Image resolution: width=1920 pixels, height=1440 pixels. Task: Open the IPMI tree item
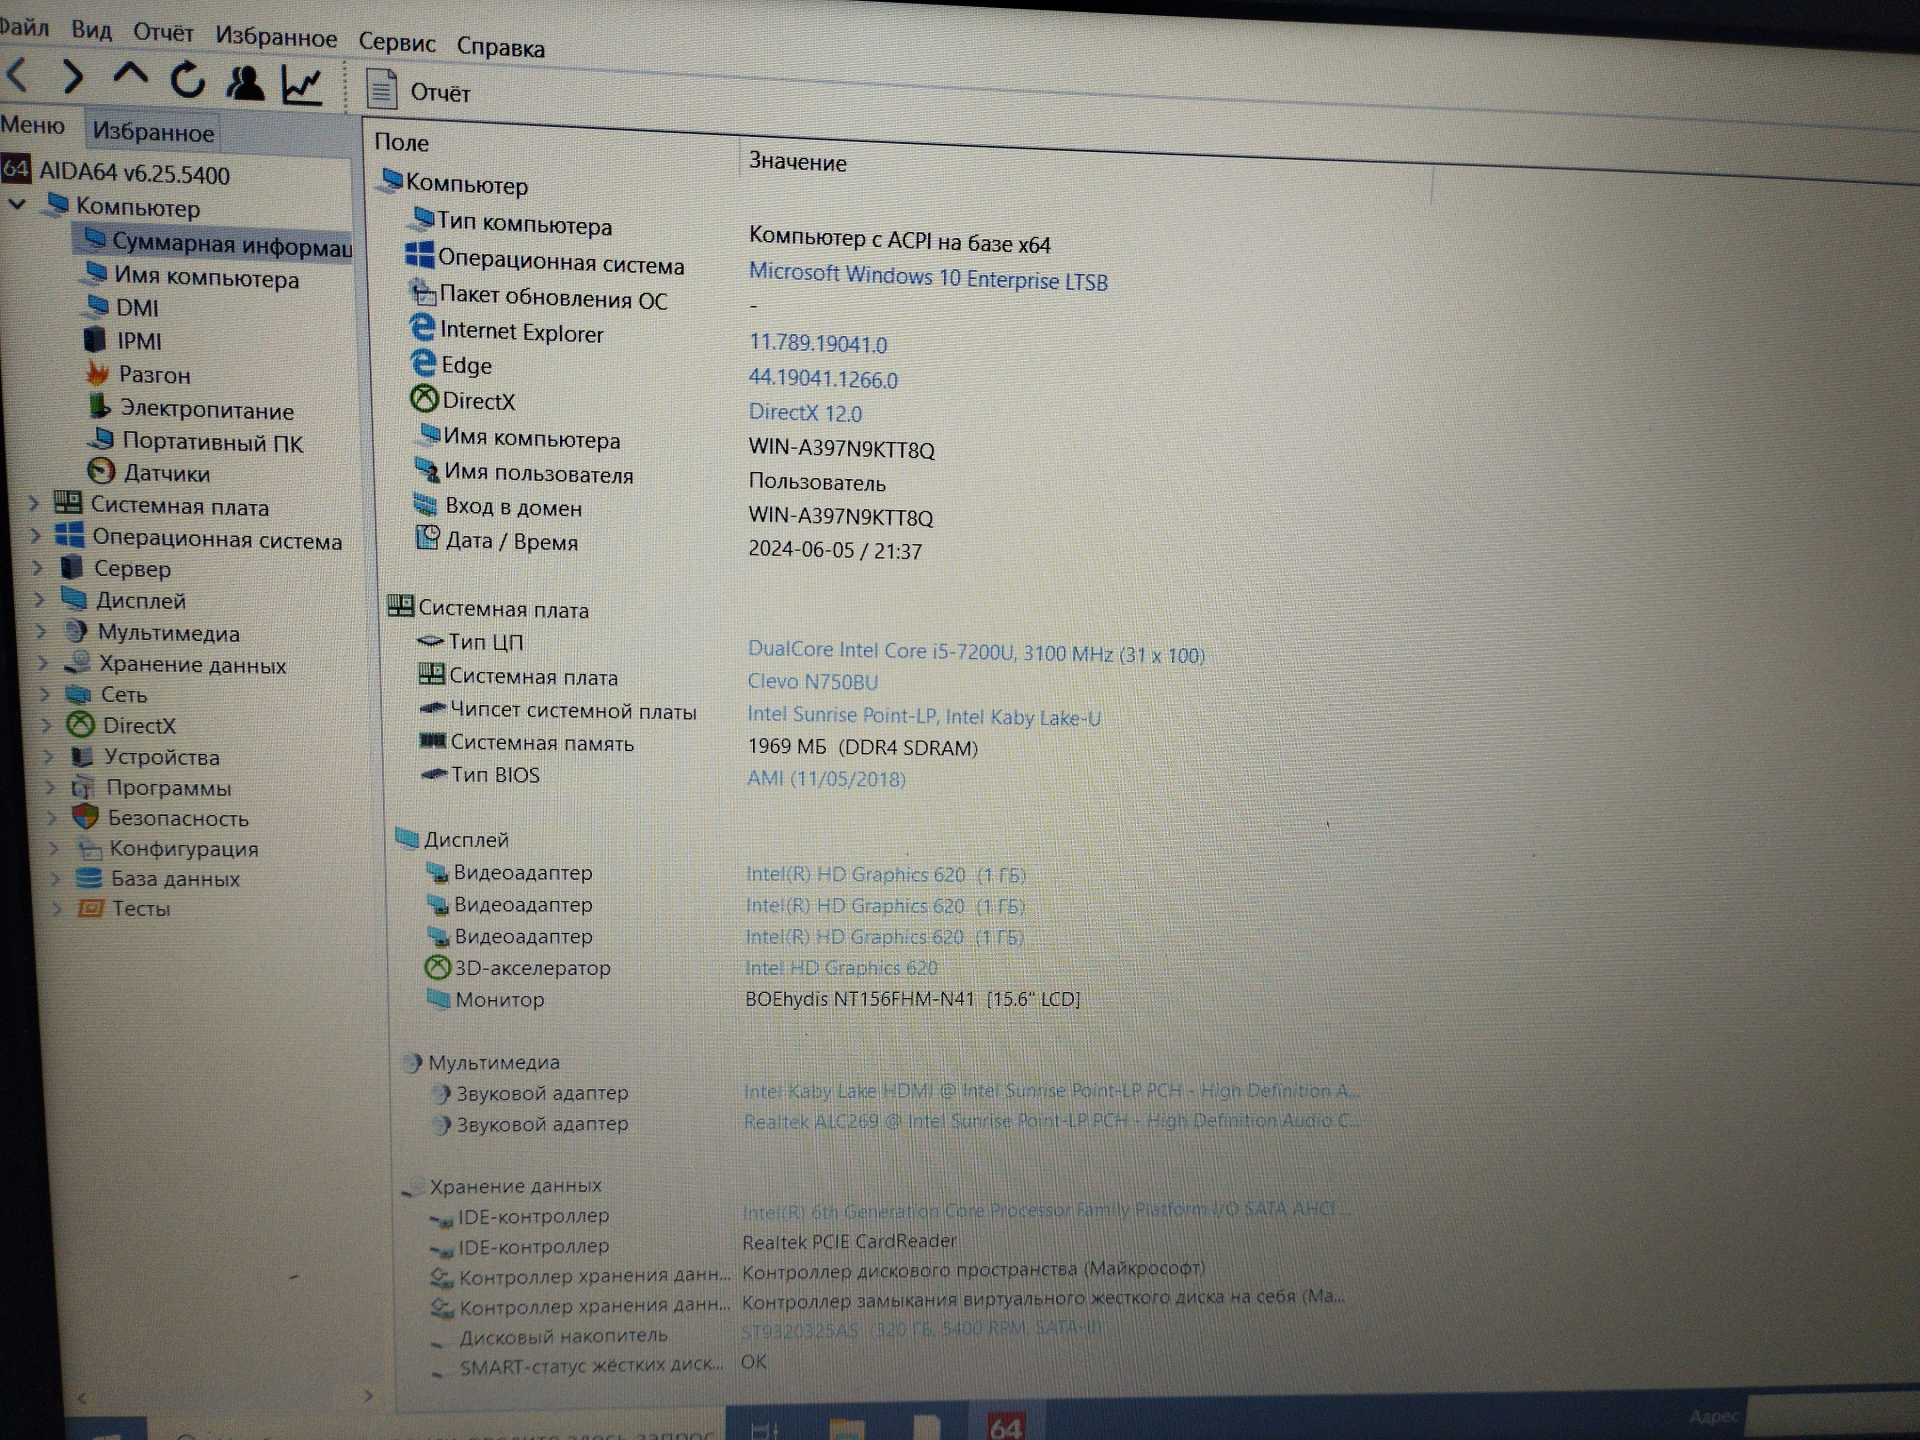(x=123, y=341)
